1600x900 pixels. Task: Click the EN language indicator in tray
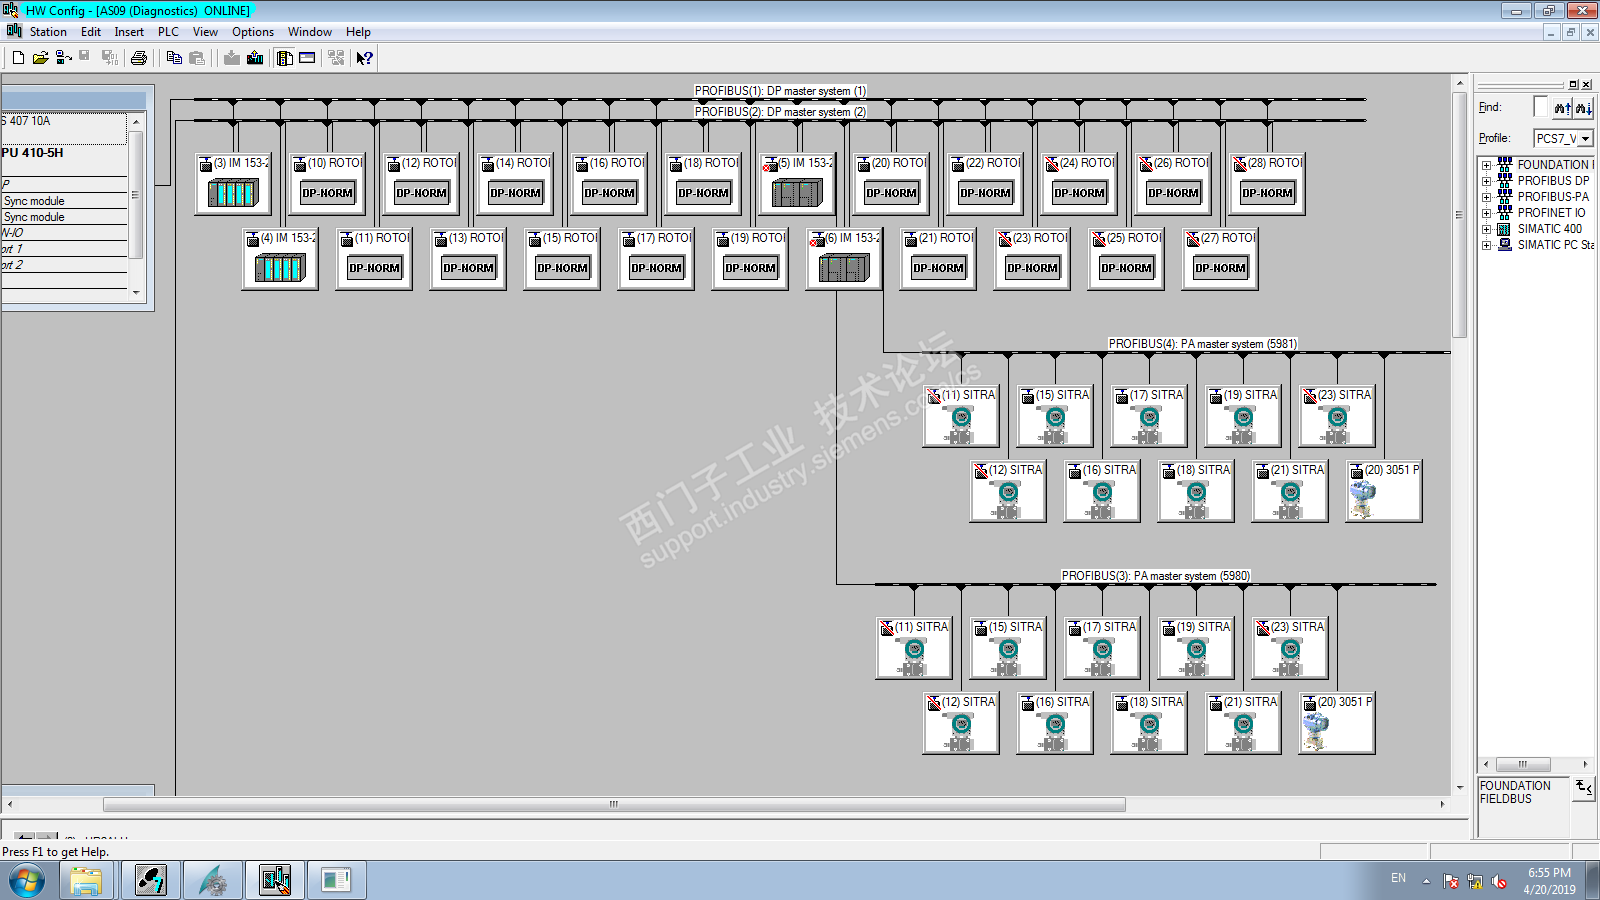1398,878
